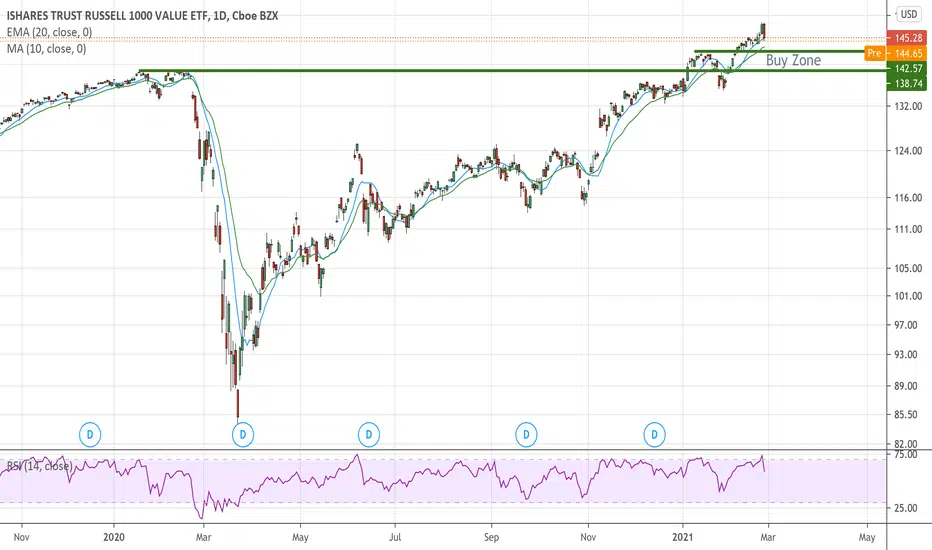Click the 93.00 price axis label

click(x=908, y=355)
